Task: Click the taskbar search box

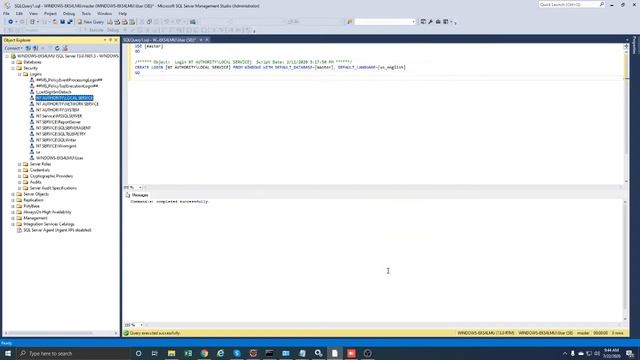Action: coord(73,353)
